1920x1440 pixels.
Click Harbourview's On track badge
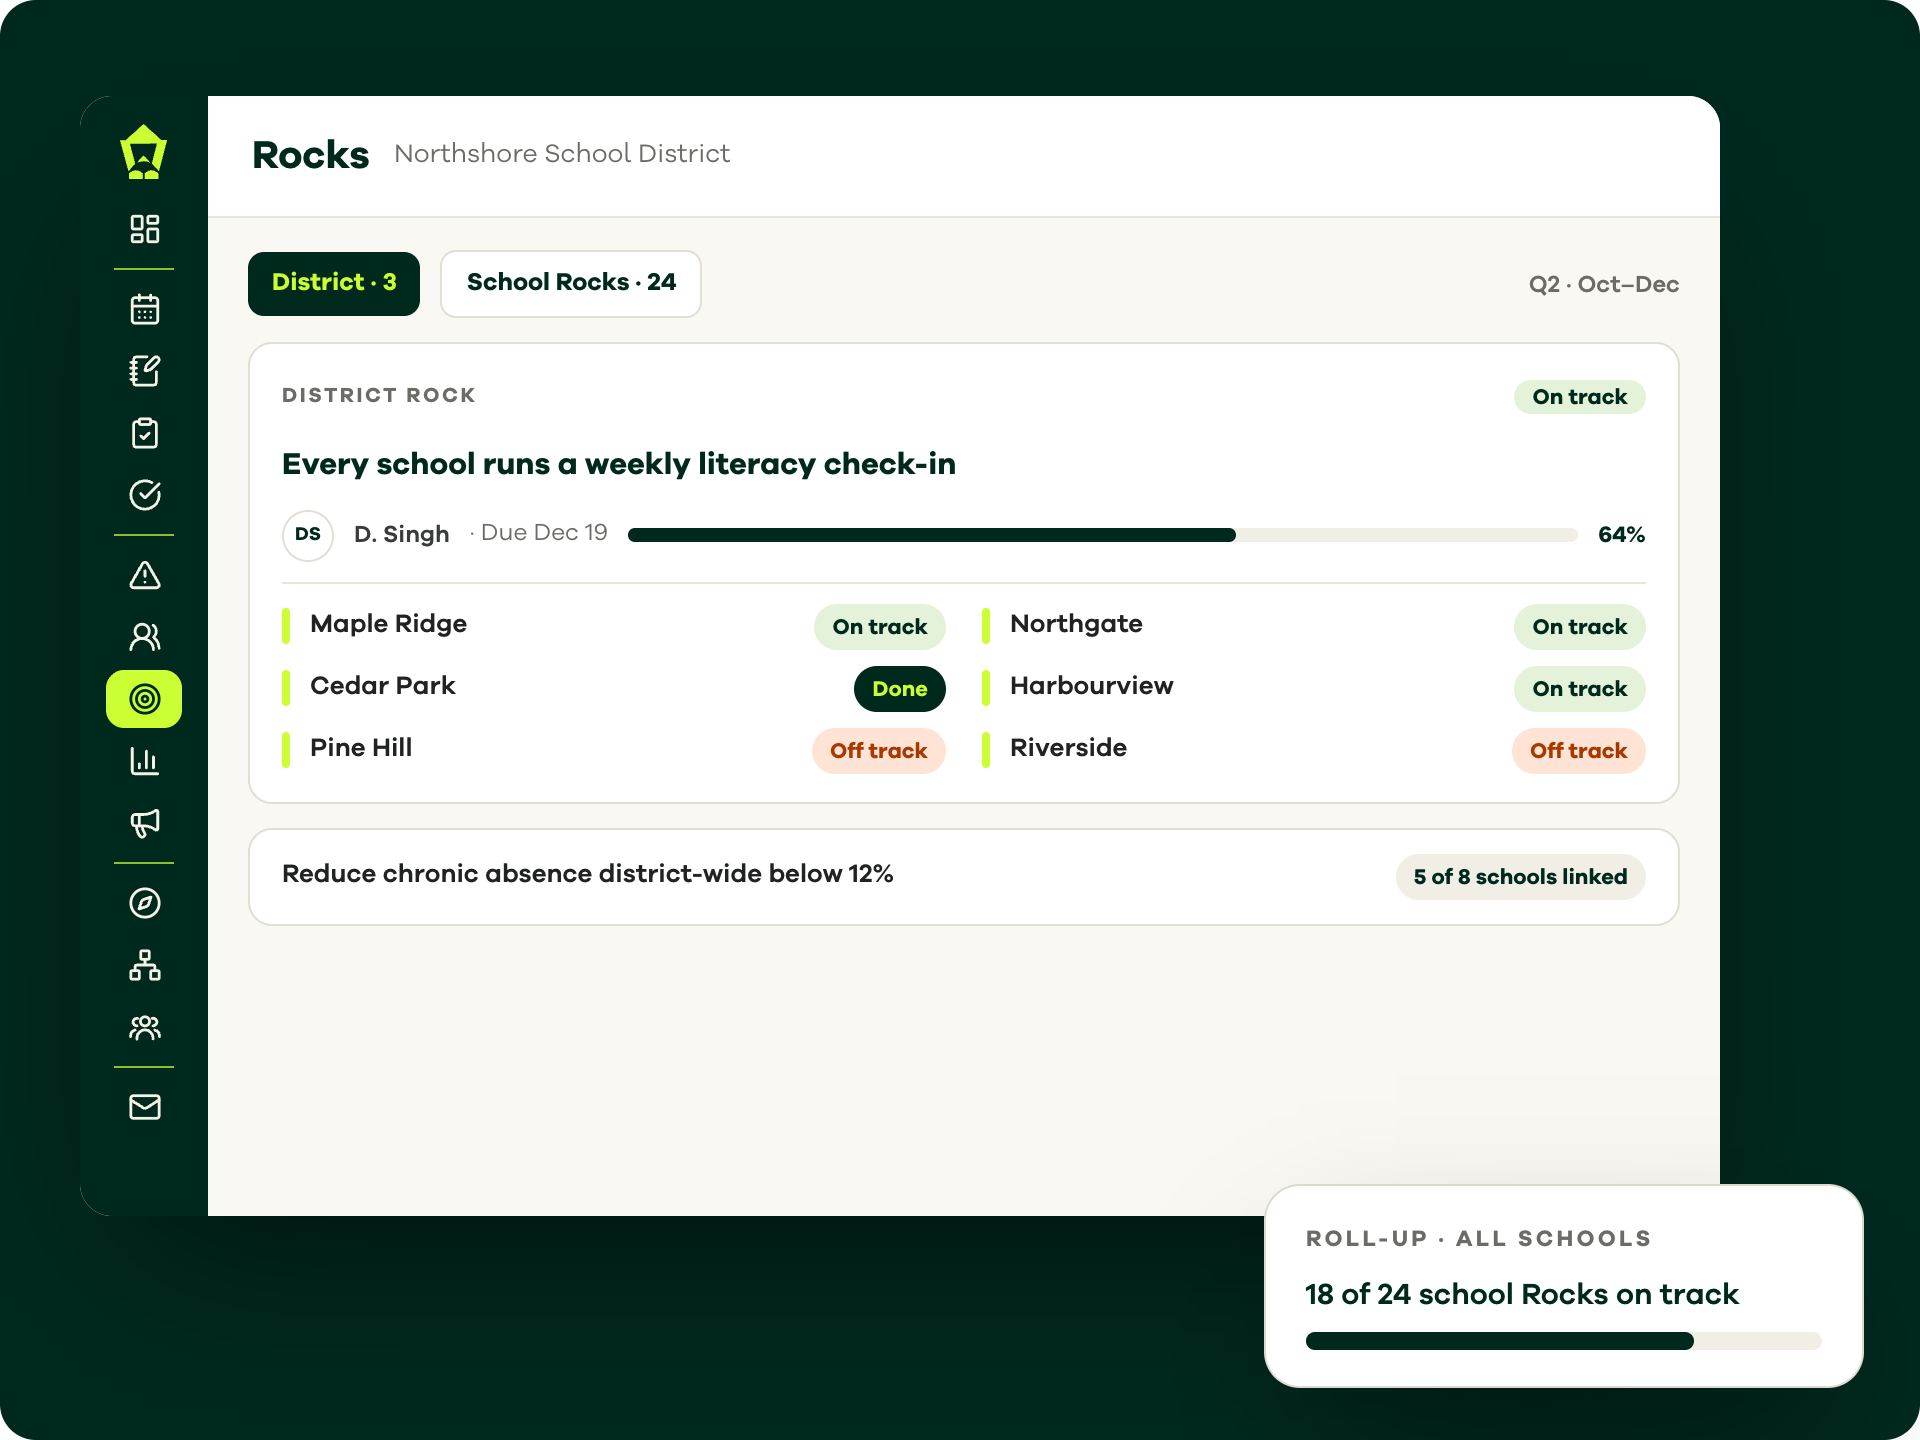[x=1580, y=689]
